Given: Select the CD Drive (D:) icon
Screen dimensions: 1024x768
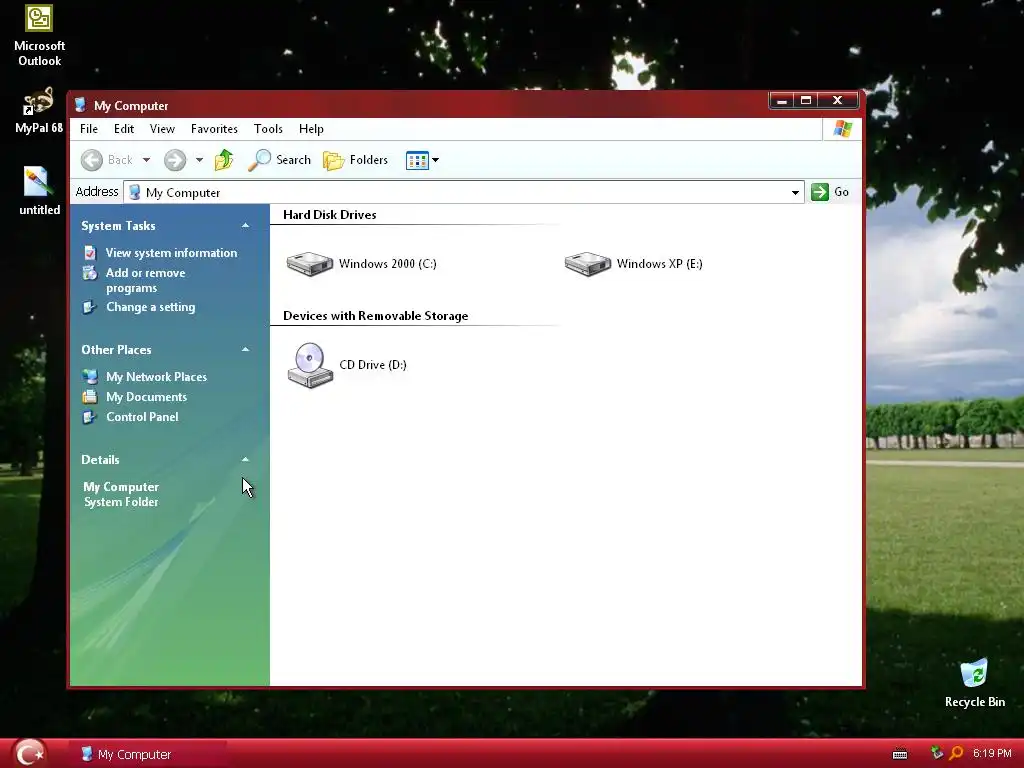Looking at the screenshot, I should click(x=310, y=365).
